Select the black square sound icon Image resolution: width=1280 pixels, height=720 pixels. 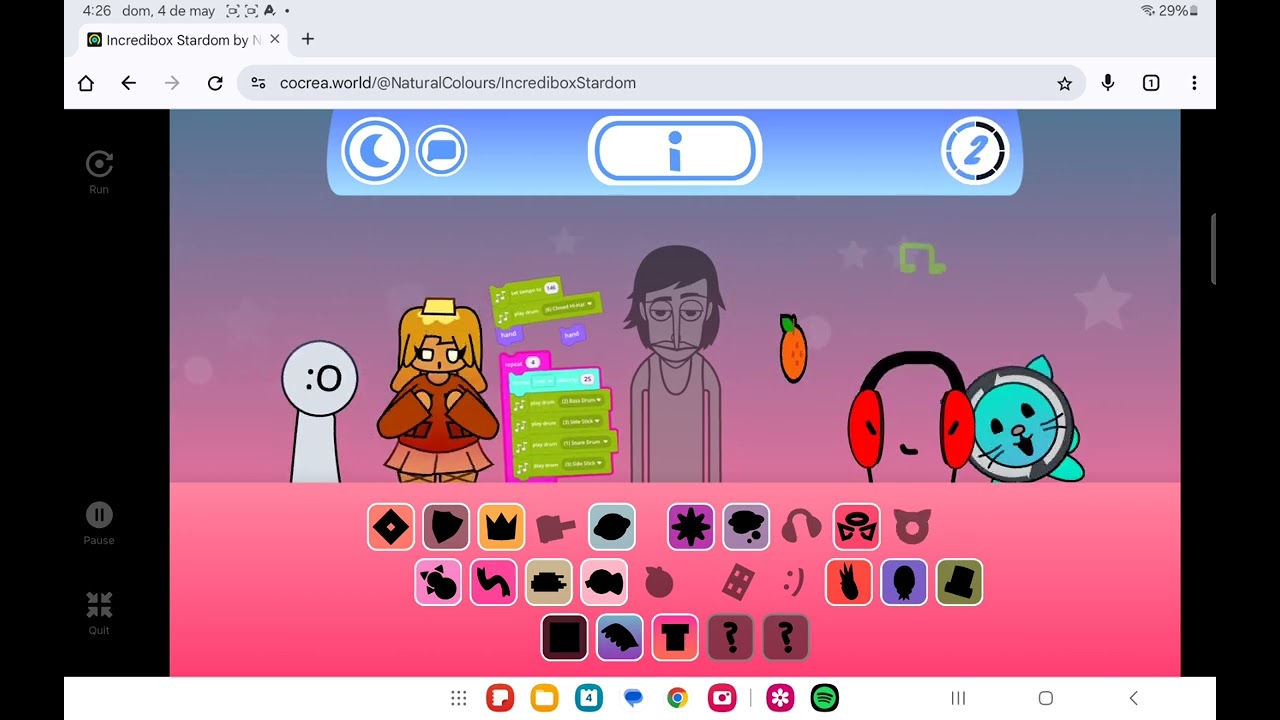pos(565,637)
